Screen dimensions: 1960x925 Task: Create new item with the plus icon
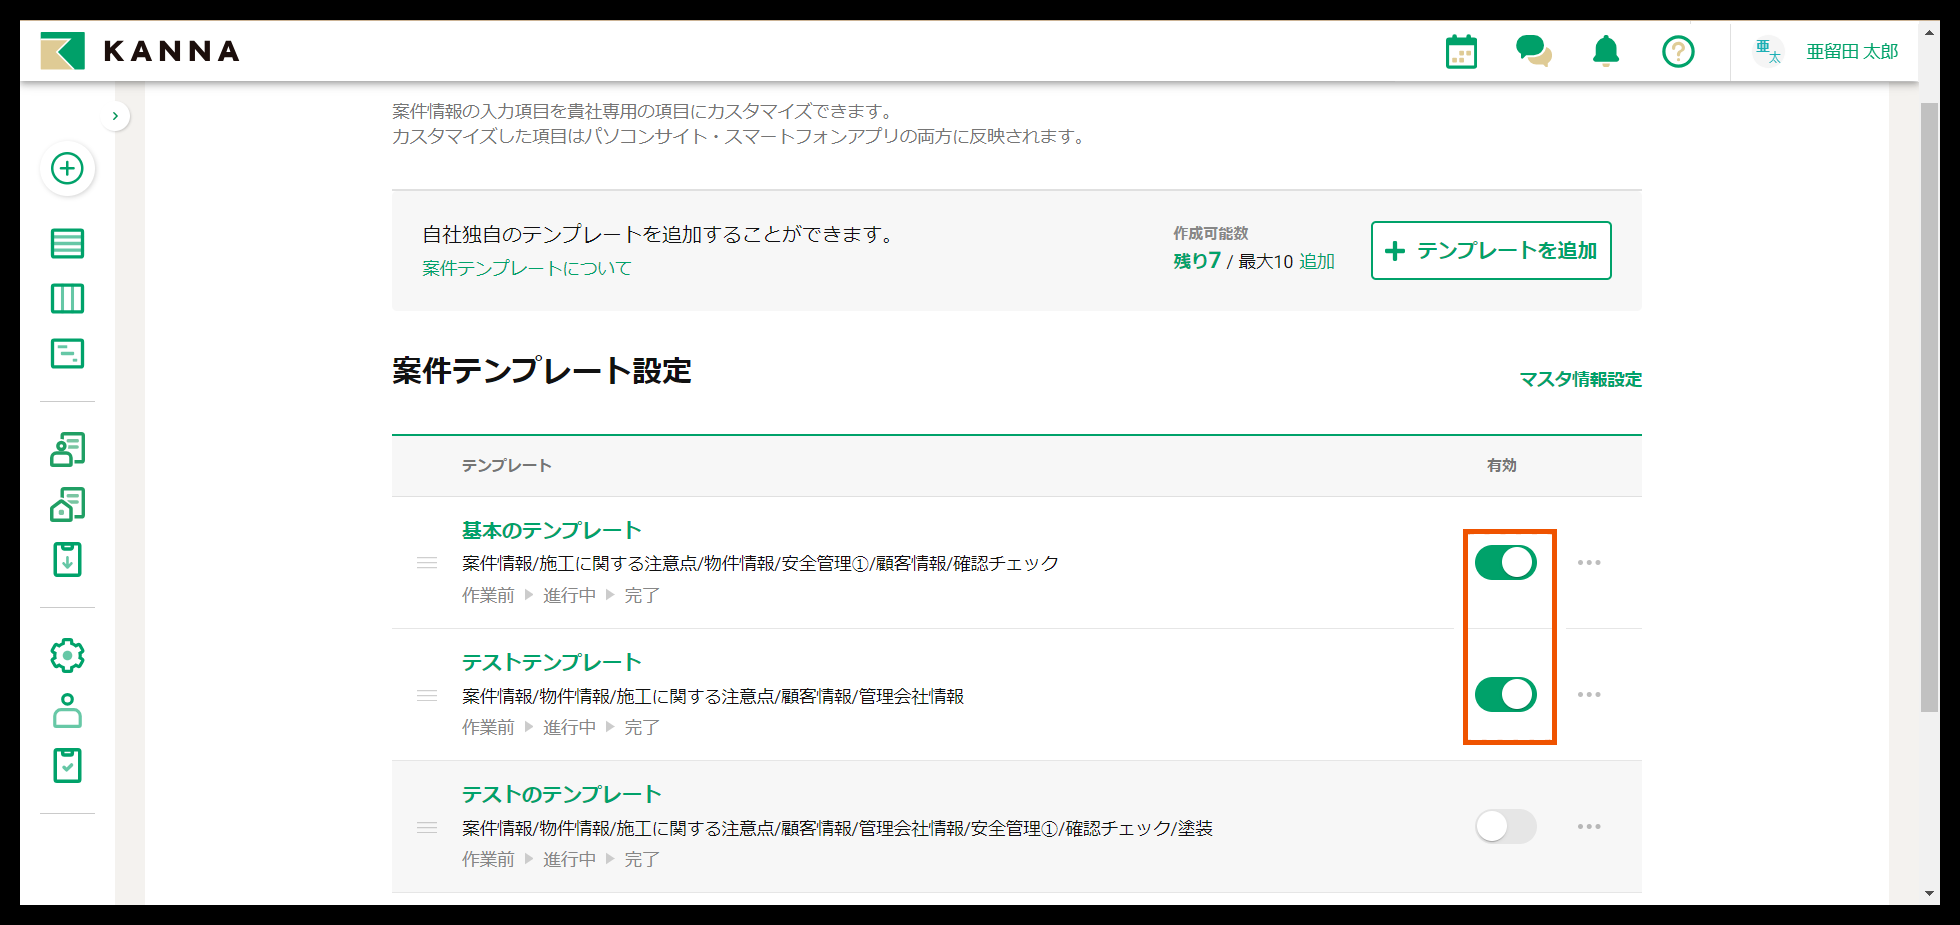coord(67,169)
